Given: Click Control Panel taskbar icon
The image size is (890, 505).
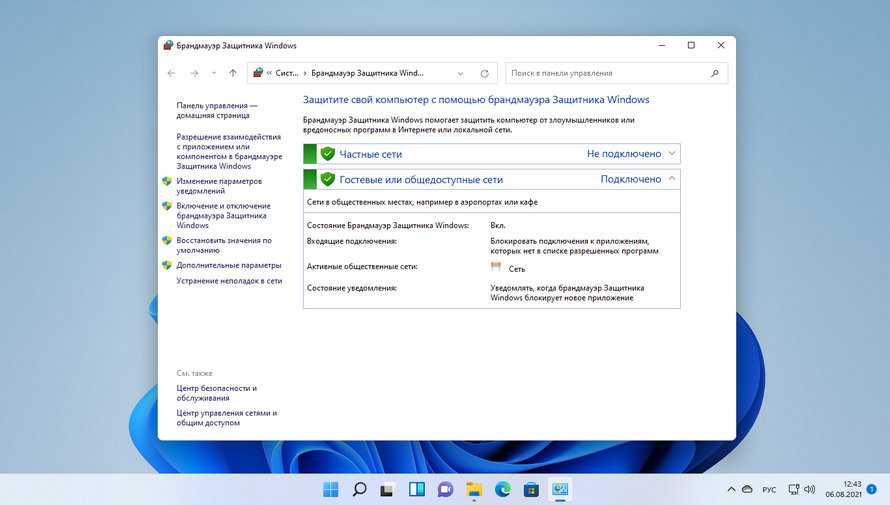Looking at the screenshot, I should click(x=560, y=489).
